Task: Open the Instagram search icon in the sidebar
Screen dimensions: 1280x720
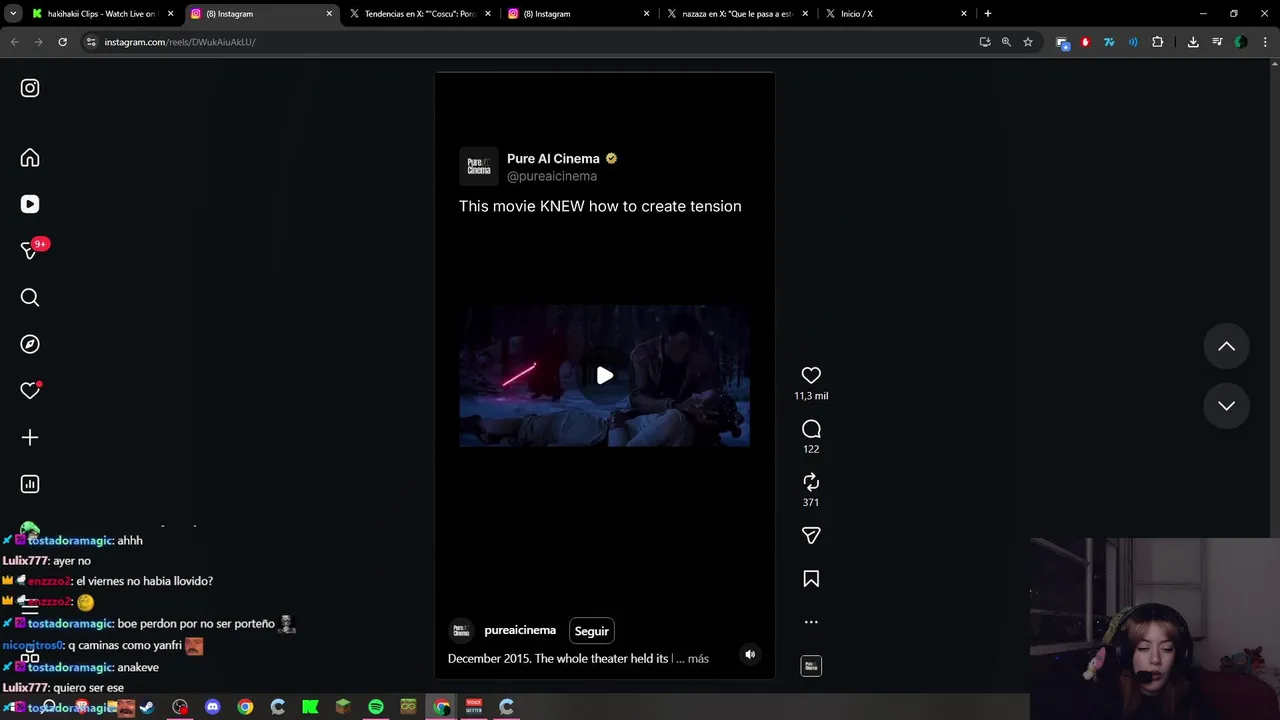Action: (x=30, y=297)
